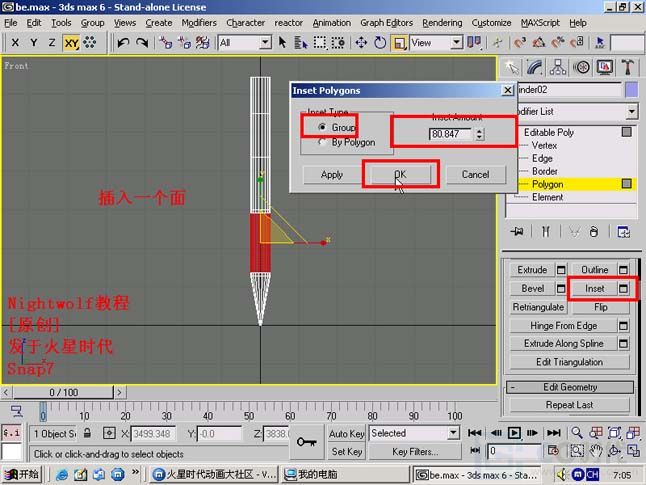Select Element sub-object level

pyautogui.click(x=547, y=197)
